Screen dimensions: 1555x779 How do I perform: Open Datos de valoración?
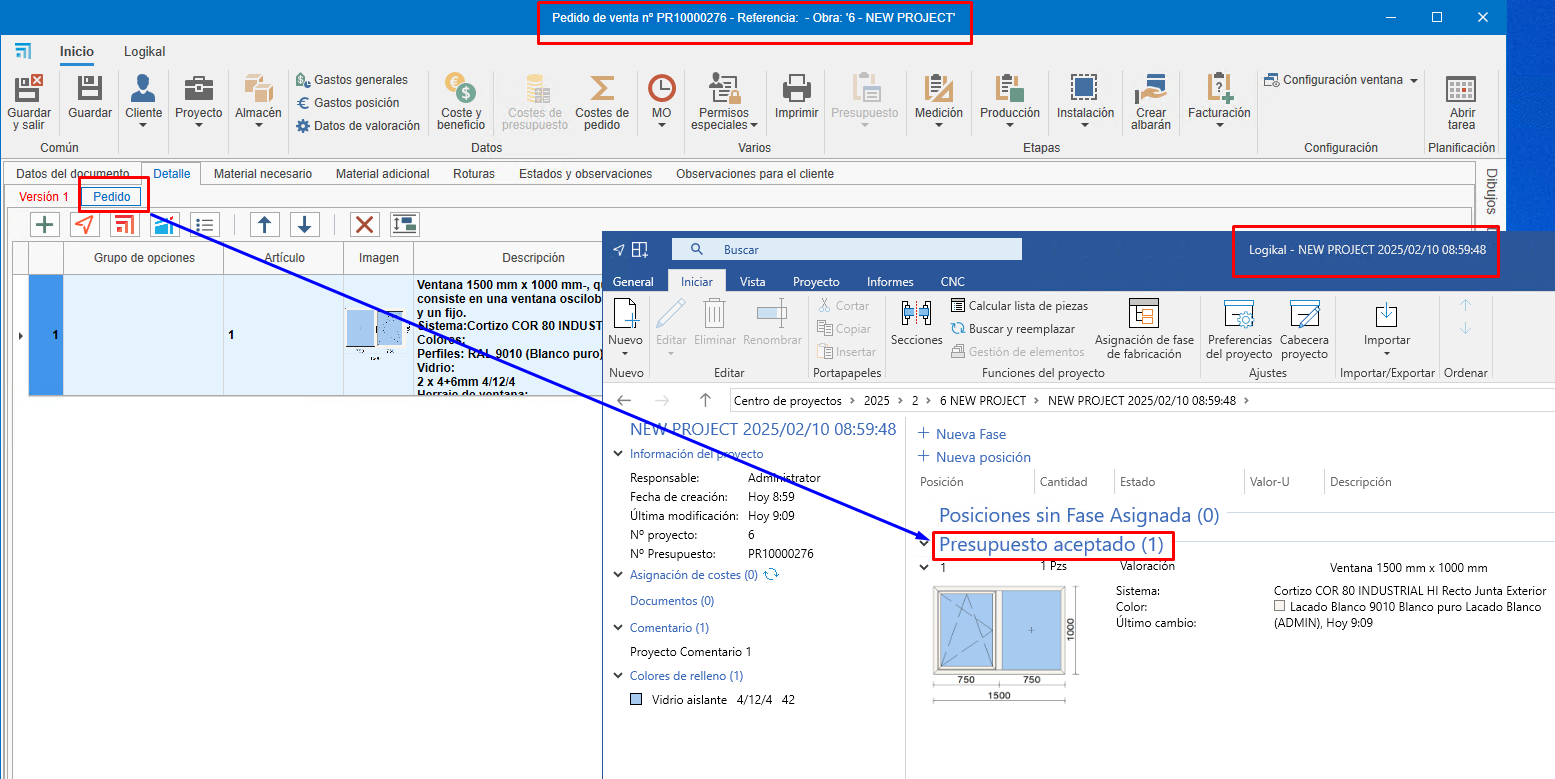click(358, 126)
